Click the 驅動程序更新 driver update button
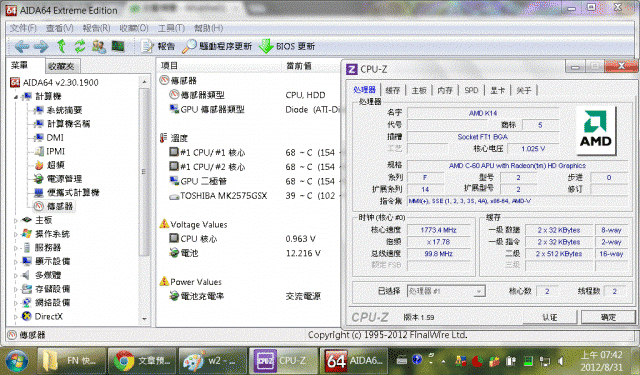This screenshot has height=375, width=640. tap(217, 47)
